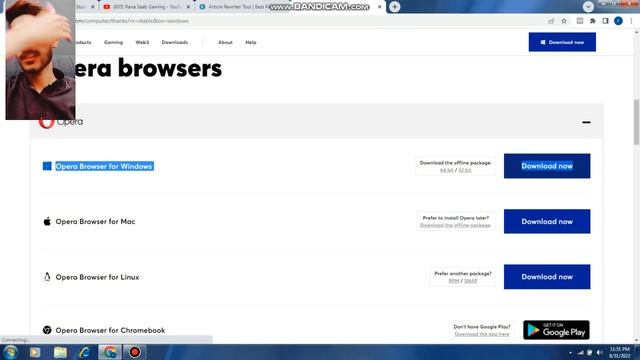Click the Opera Browser for Mac text
Viewport: 640px width, 360px height.
tap(95, 222)
